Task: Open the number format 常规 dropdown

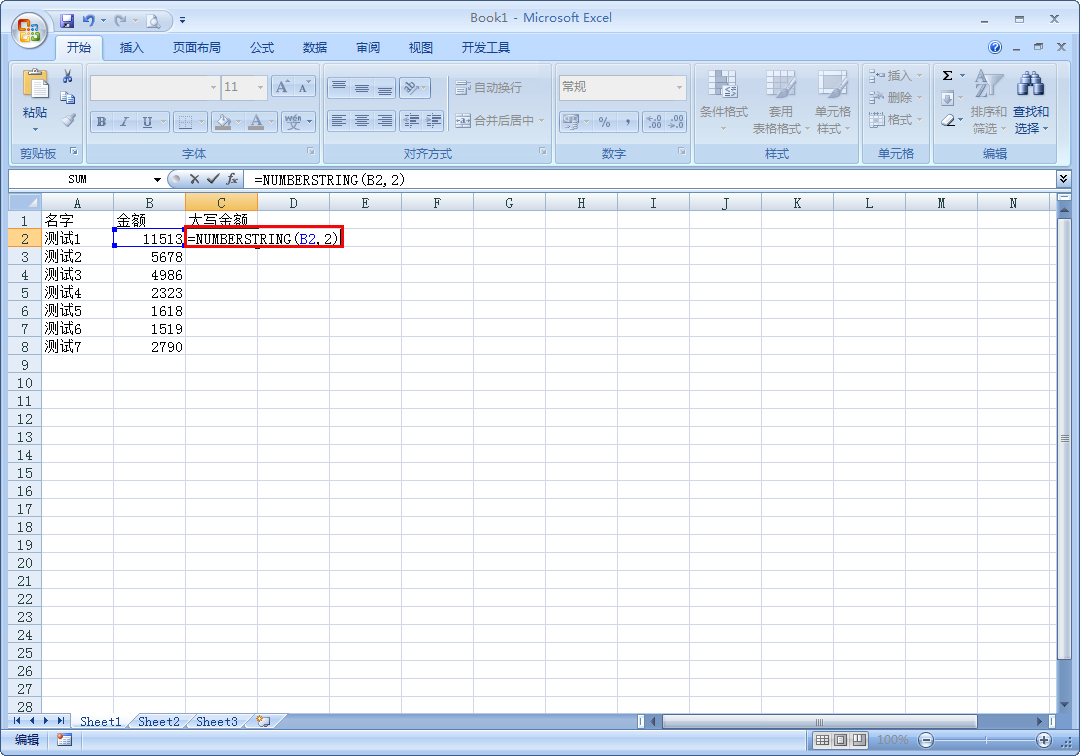Action: point(680,87)
